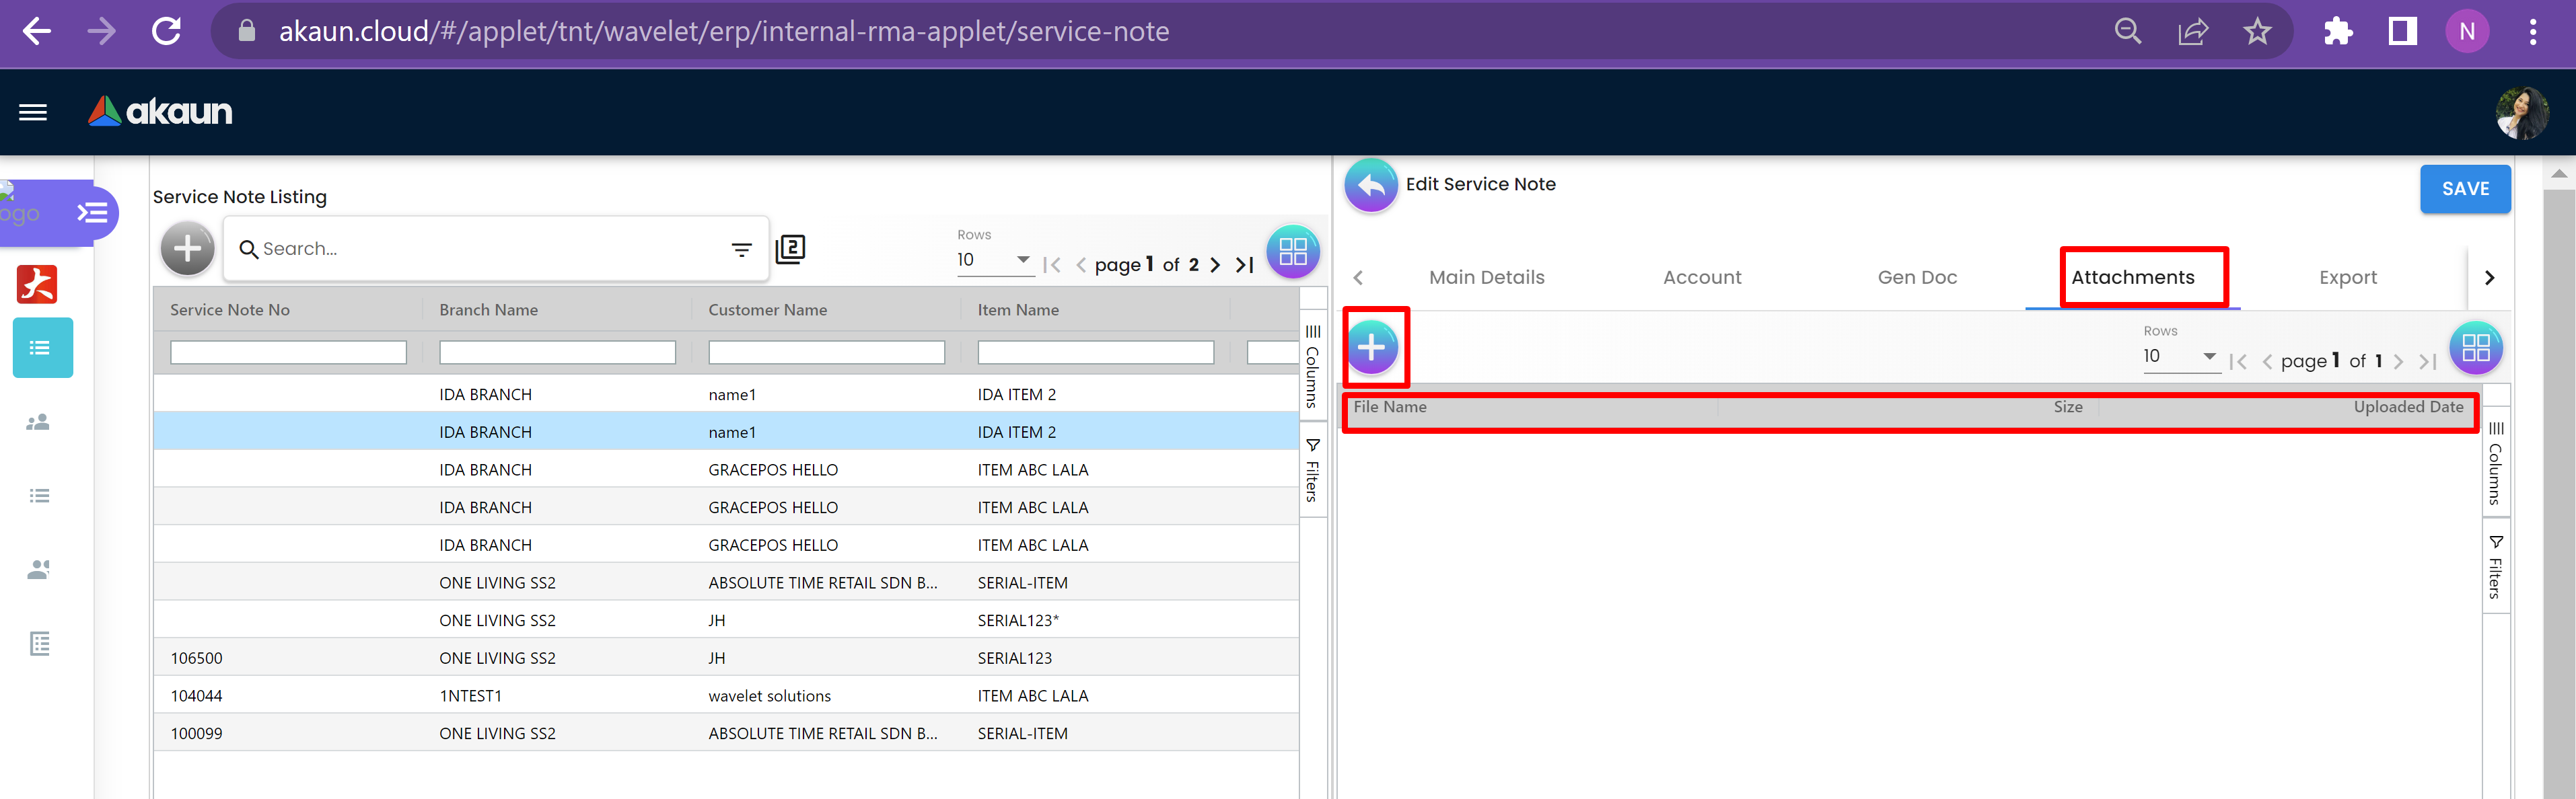
Task: Click the teal list icon in sidebar
Action: point(42,348)
